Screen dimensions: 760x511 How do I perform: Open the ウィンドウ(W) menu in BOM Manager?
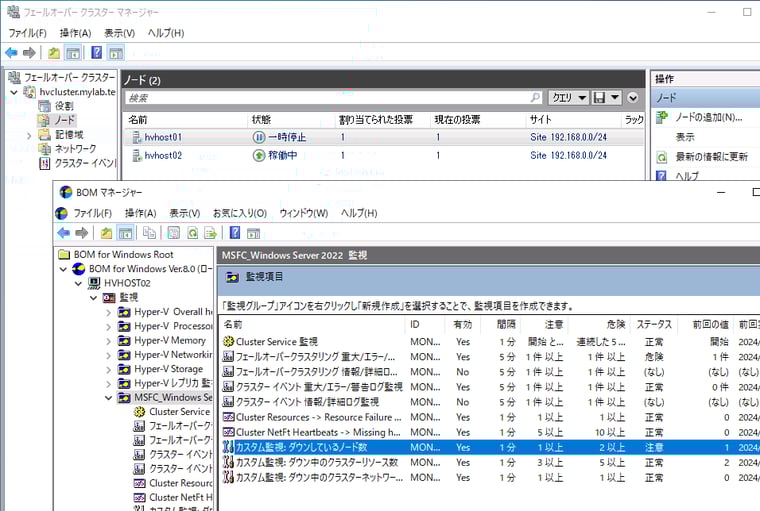(304, 213)
